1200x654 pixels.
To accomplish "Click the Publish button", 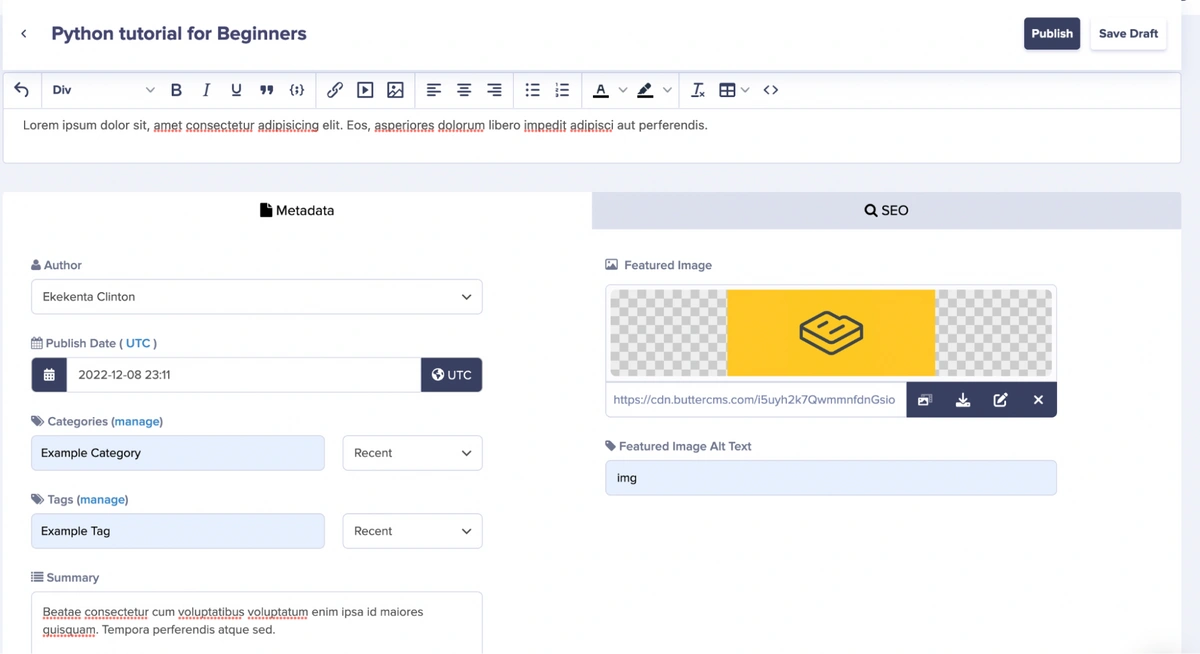I will 1051,33.
